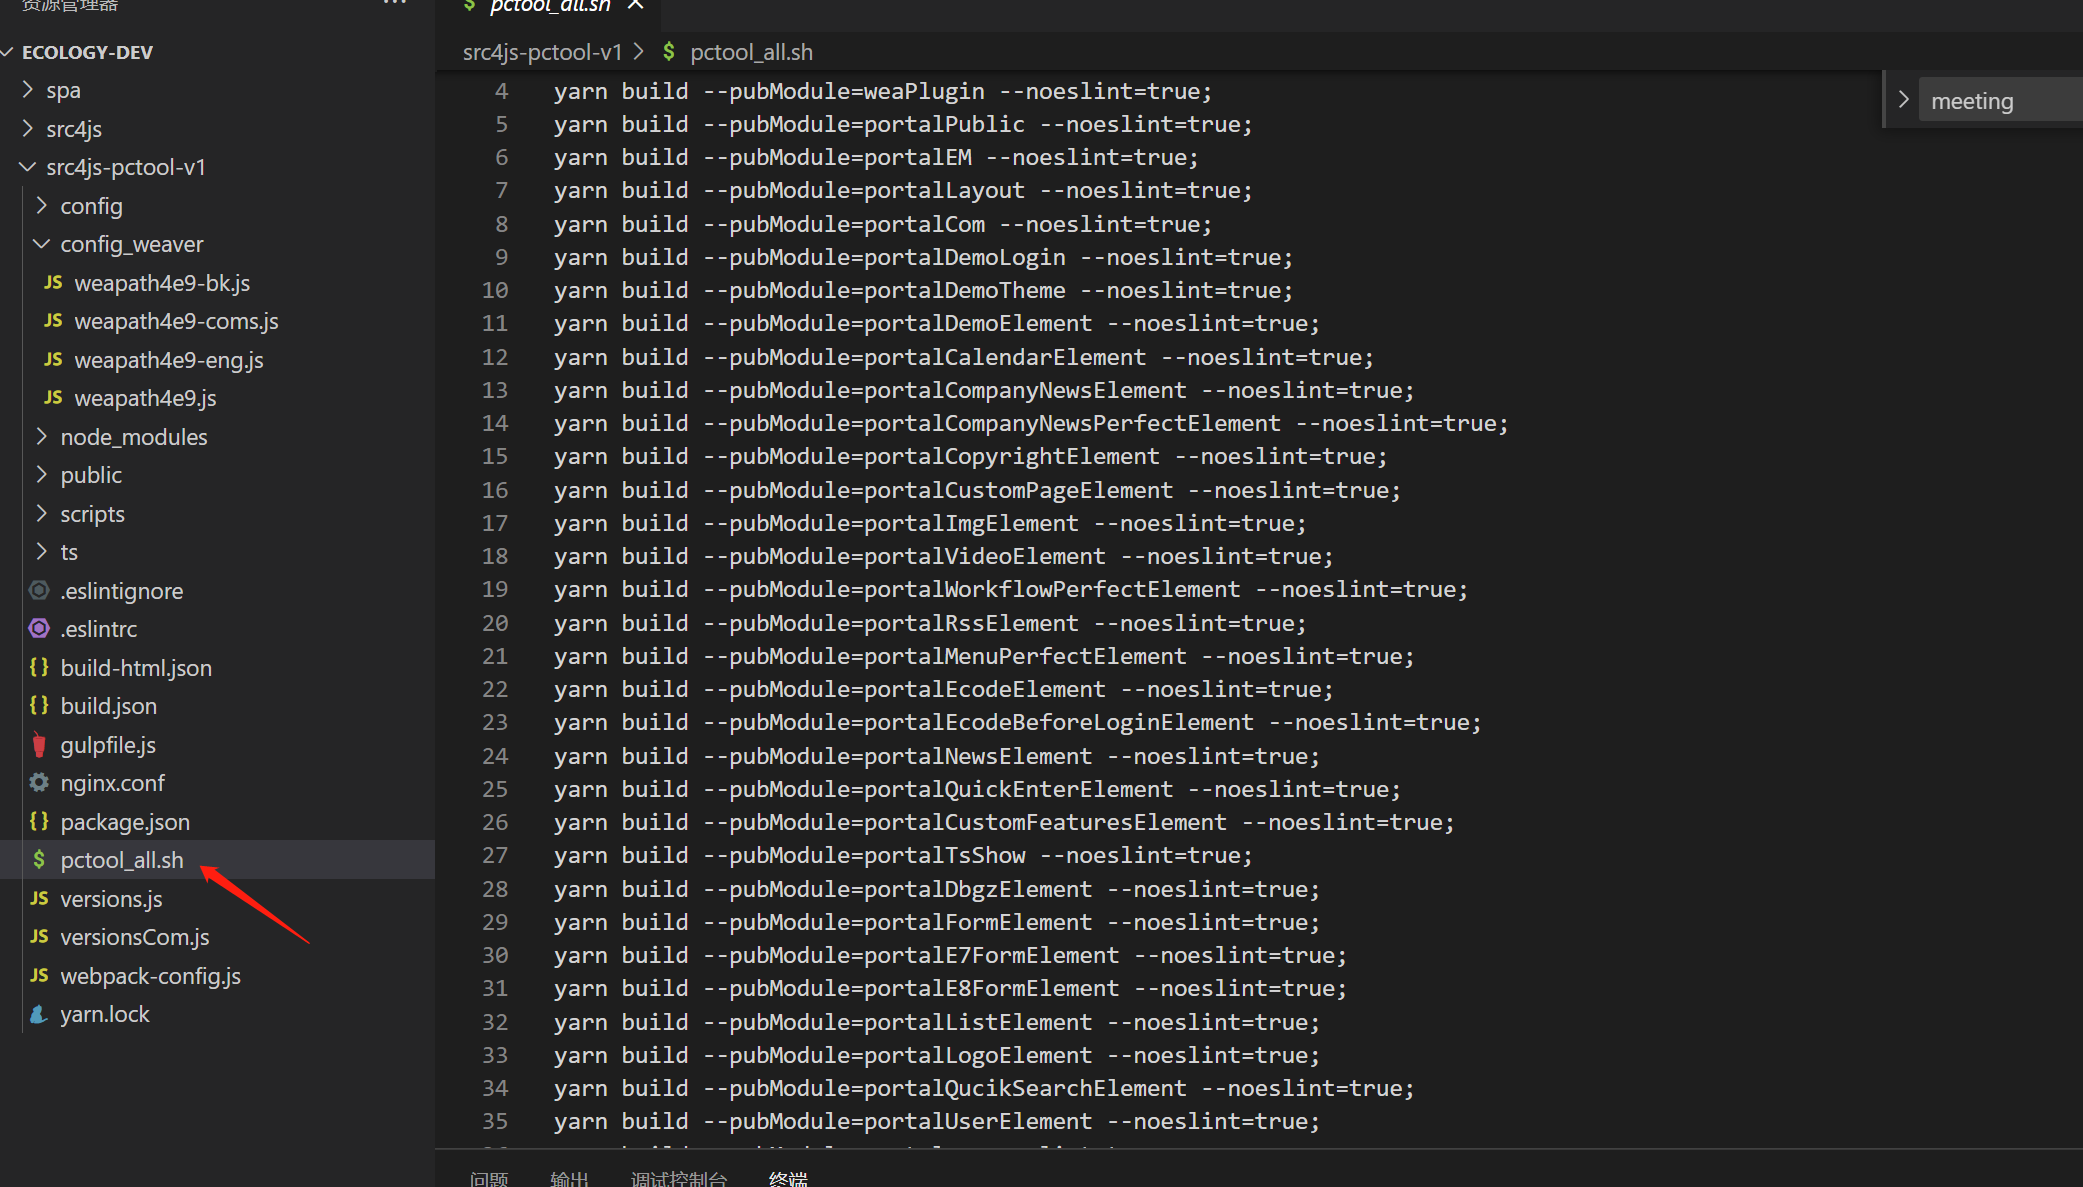2083x1187 pixels.
Task: Click JS icon of webpack-config.js
Action: coord(39,976)
